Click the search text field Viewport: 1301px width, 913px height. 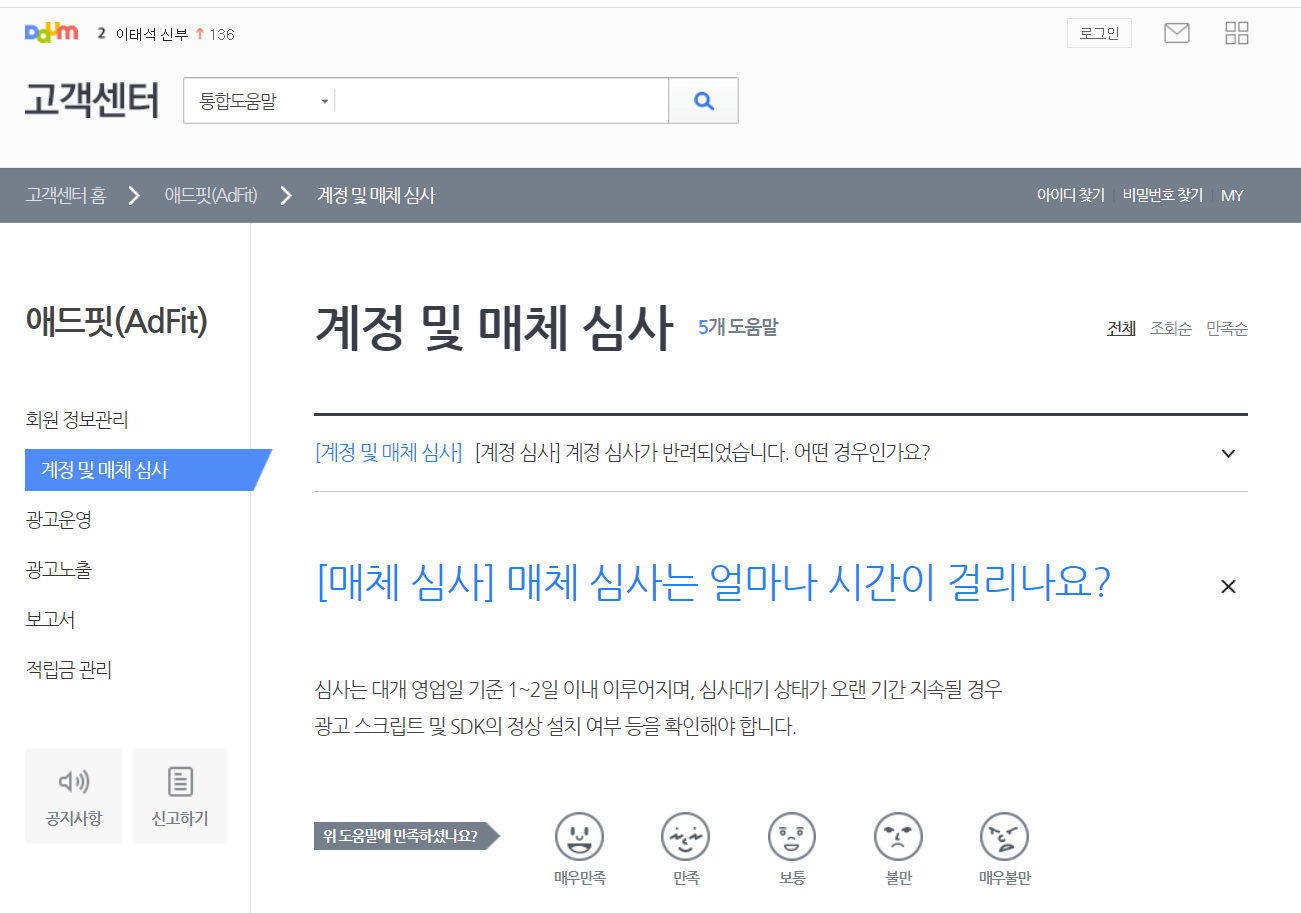tap(501, 101)
